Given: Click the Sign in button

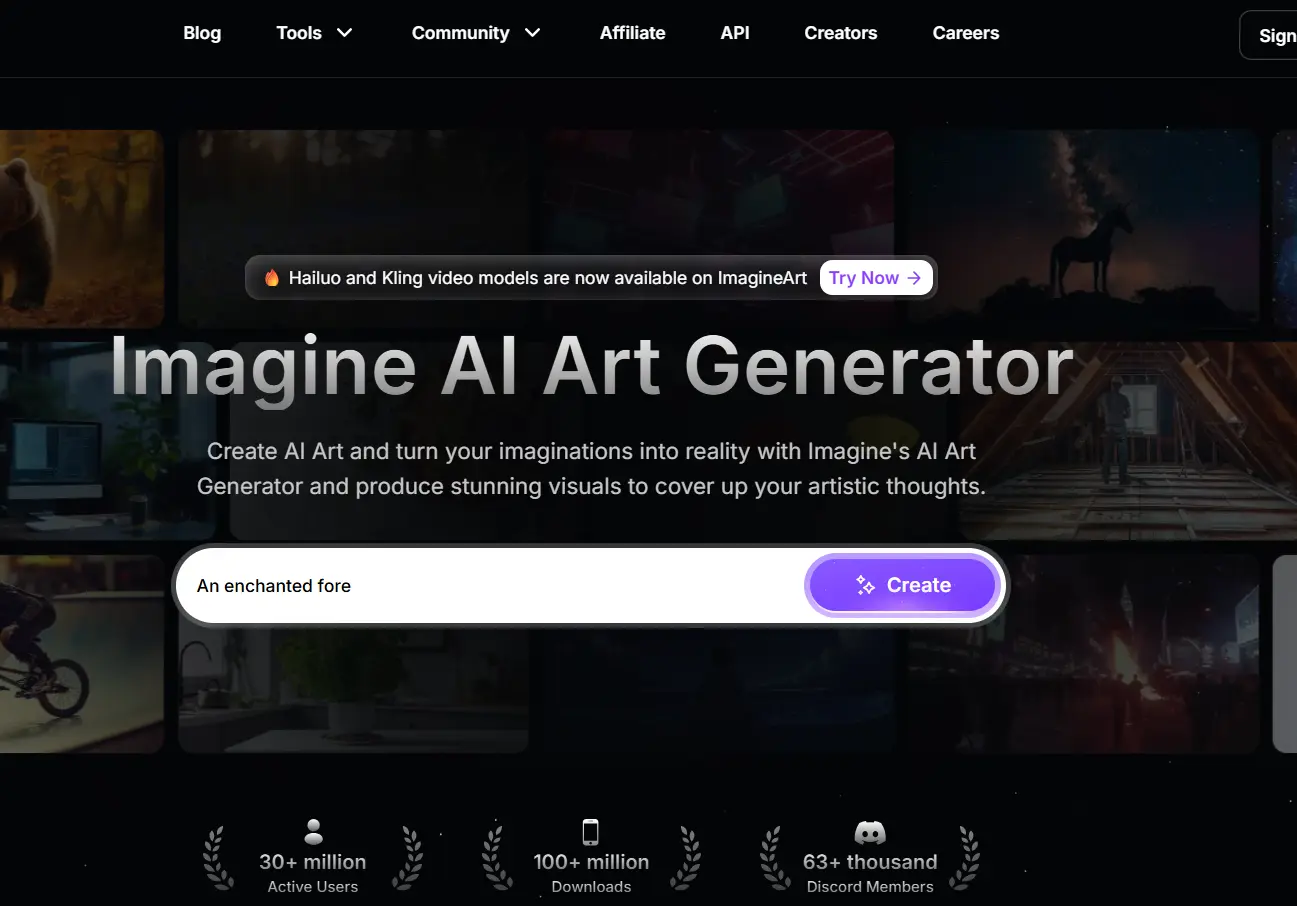Looking at the screenshot, I should pyautogui.click(x=1268, y=35).
